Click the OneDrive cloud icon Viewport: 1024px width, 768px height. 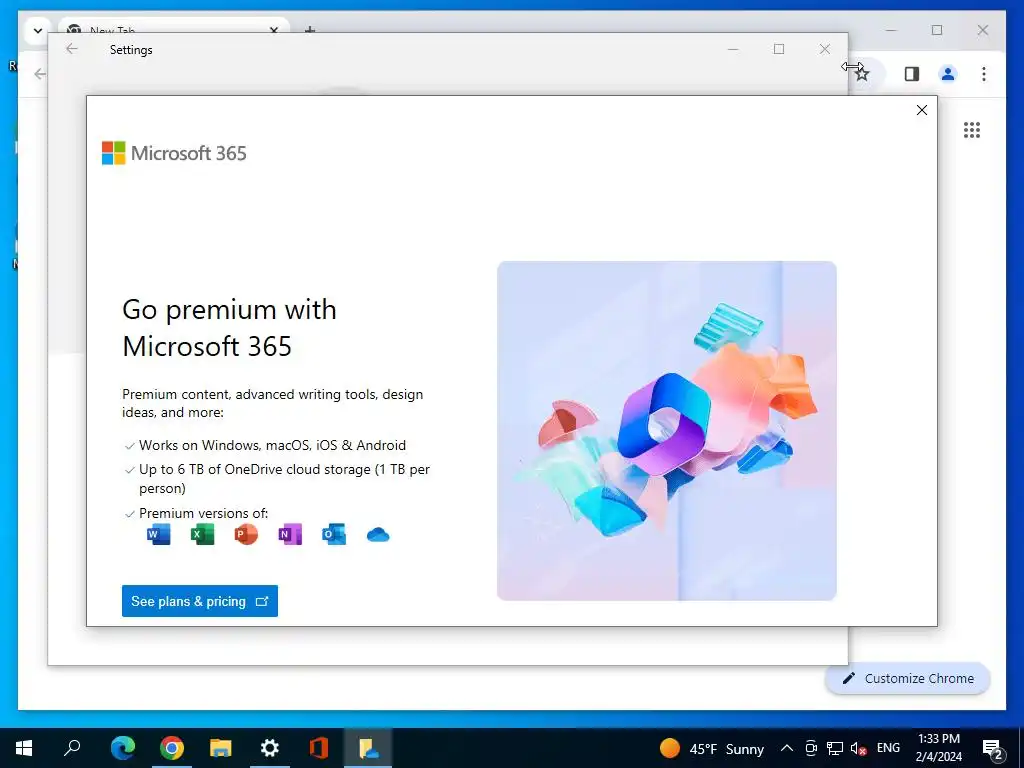tap(378, 535)
